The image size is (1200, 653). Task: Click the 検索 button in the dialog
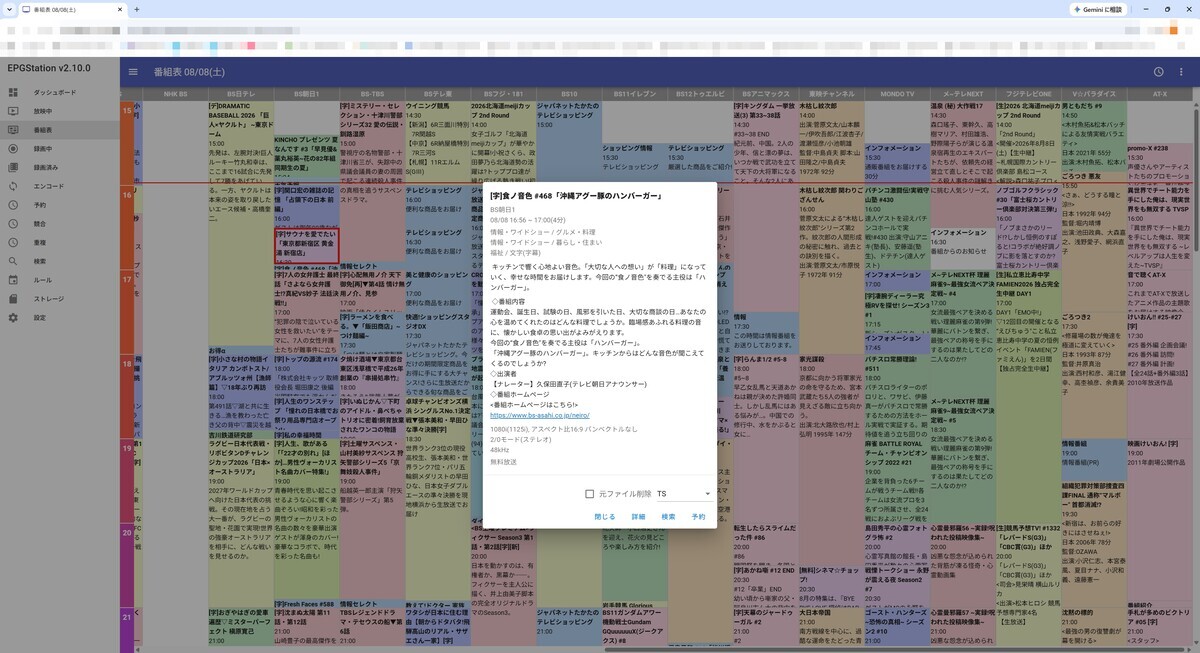(668, 517)
